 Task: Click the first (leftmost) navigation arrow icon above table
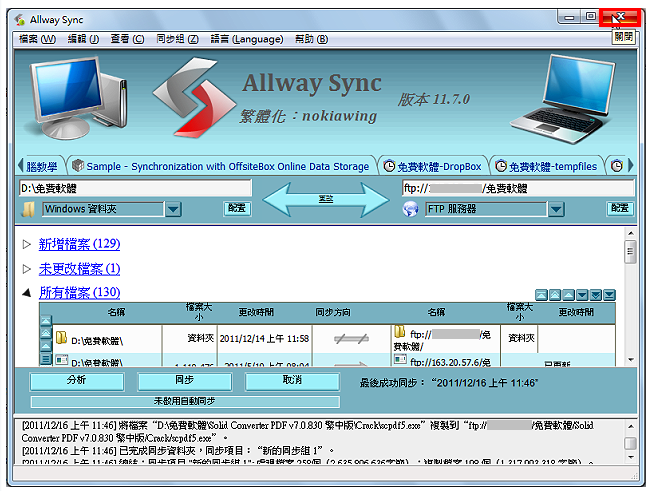541,295
